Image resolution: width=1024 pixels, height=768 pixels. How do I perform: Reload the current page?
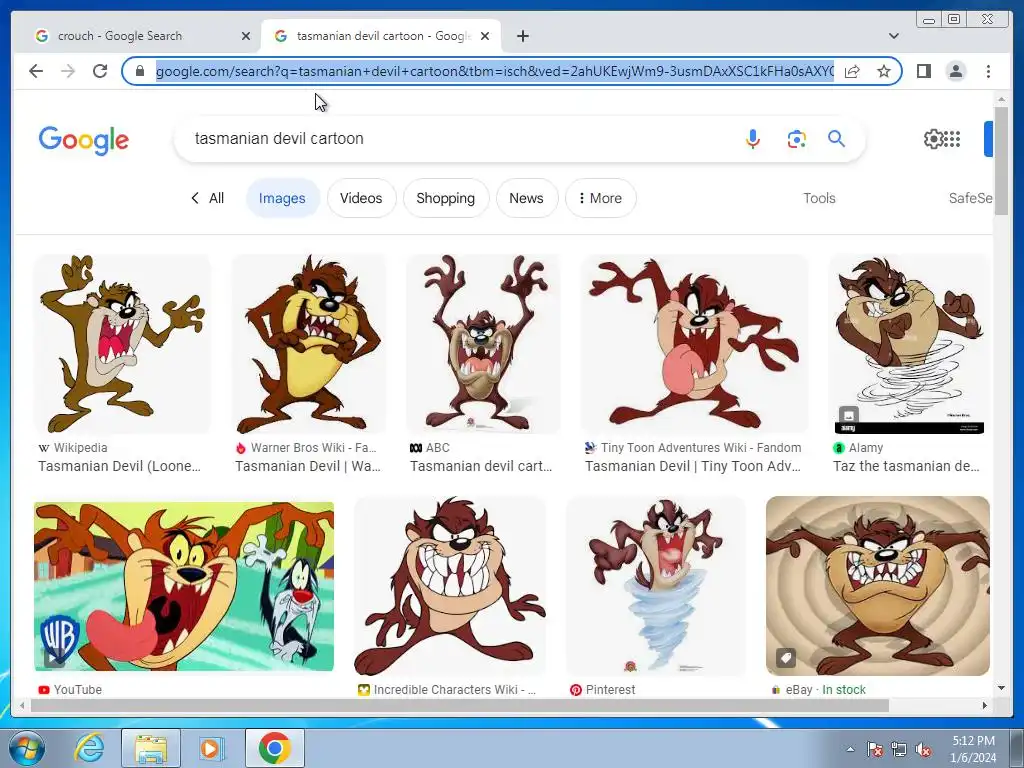coord(100,71)
